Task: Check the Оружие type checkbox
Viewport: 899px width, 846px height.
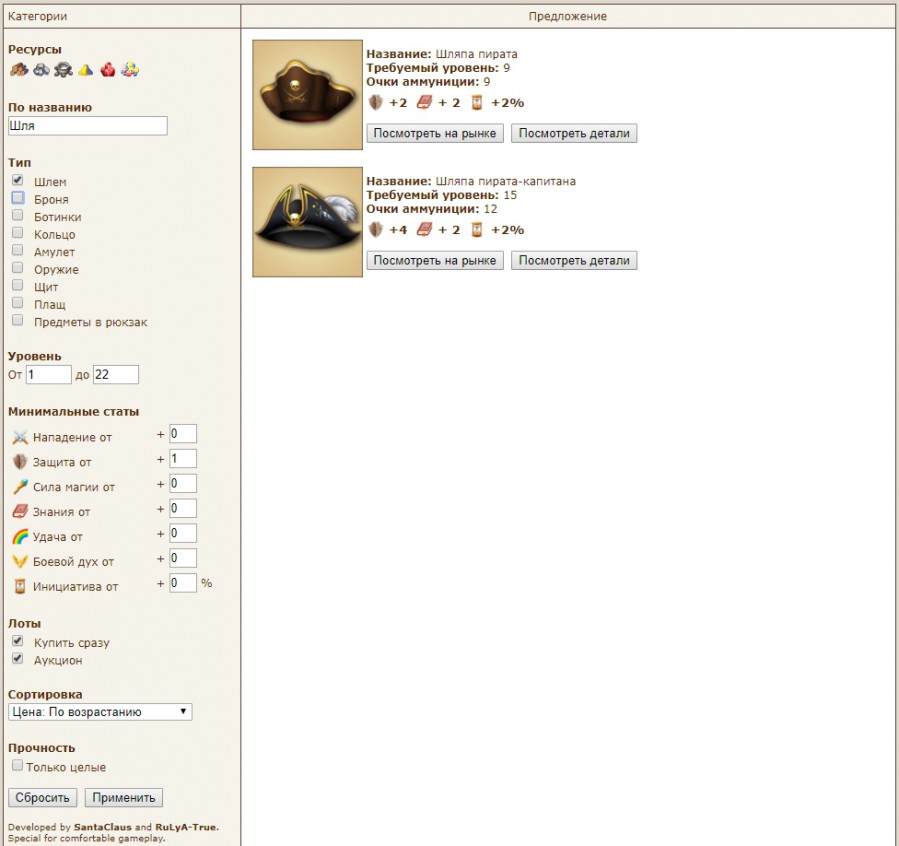Action: [18, 268]
